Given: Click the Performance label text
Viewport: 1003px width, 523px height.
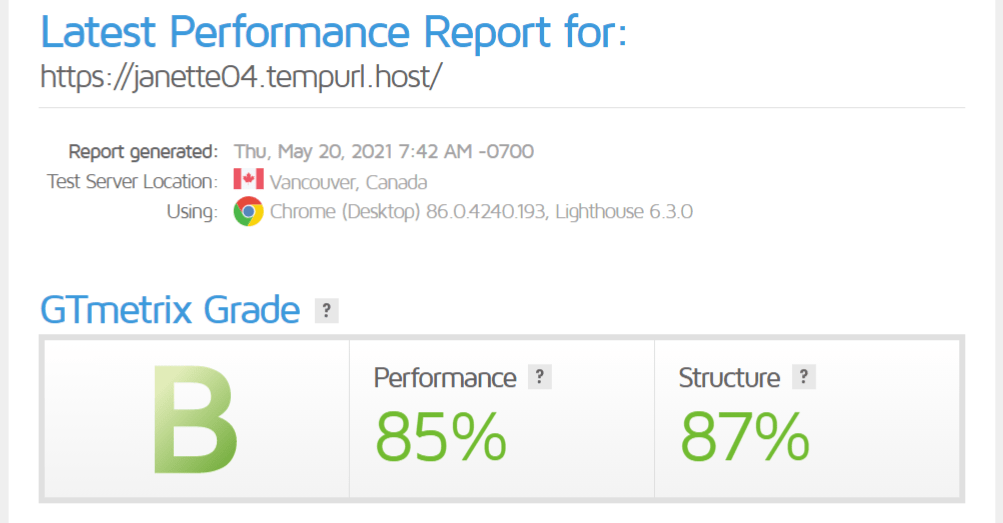Looking at the screenshot, I should (445, 378).
